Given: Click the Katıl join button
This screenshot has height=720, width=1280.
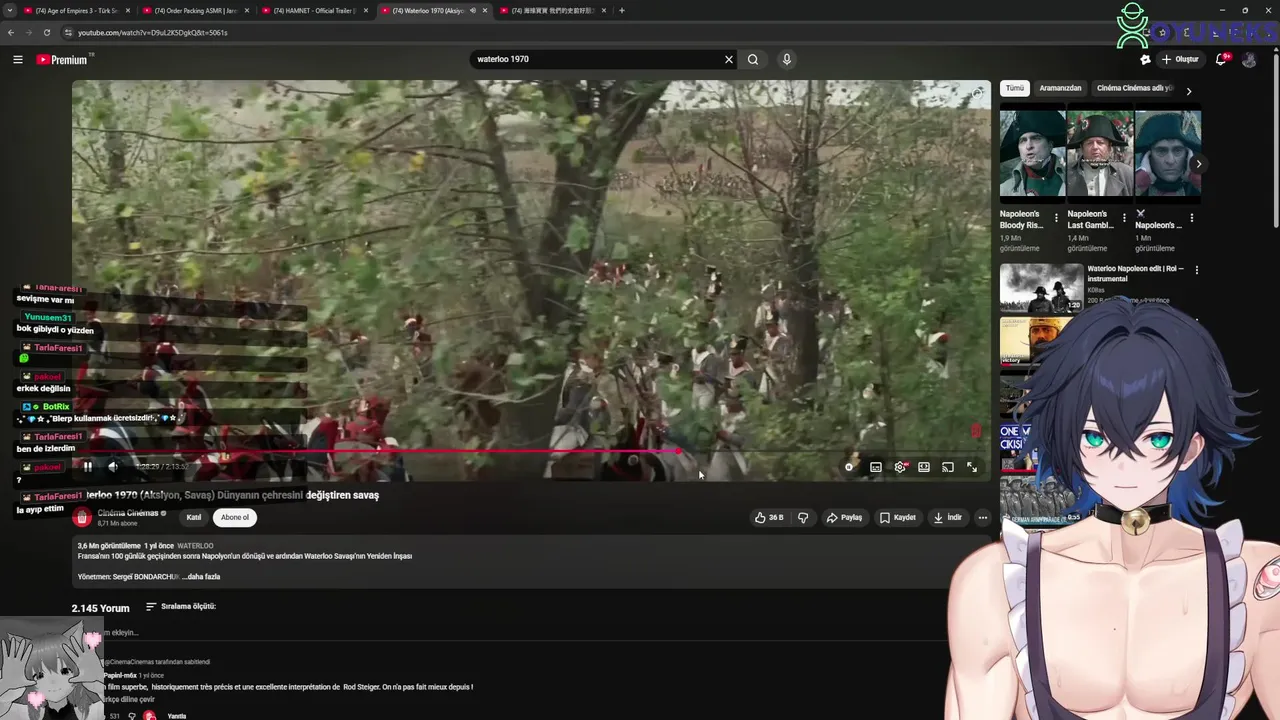Looking at the screenshot, I should (194, 517).
